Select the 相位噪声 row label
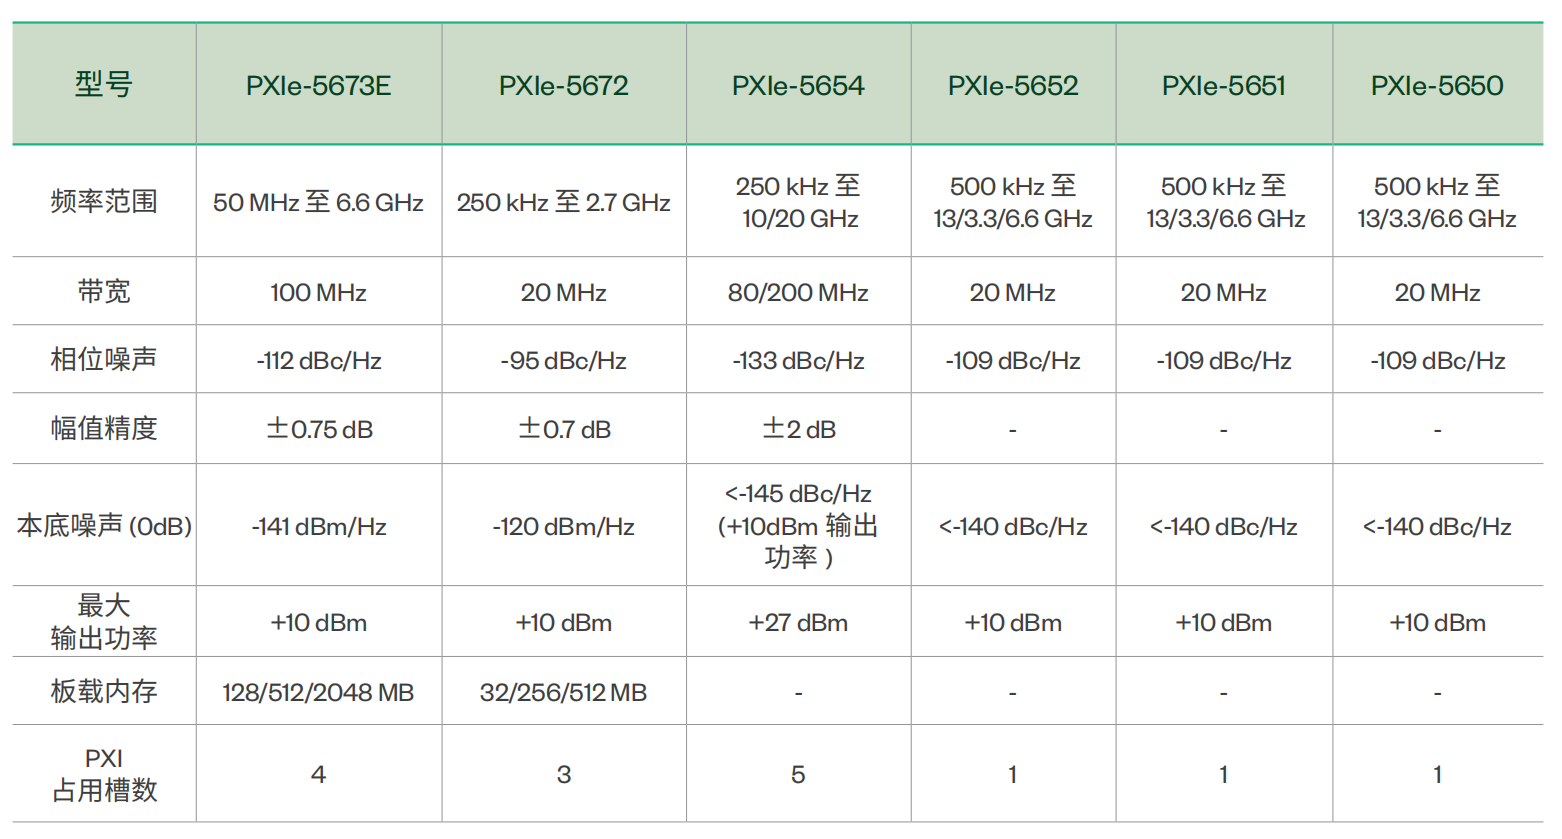Screen dimensions: 1562x839 pyautogui.click(x=104, y=360)
